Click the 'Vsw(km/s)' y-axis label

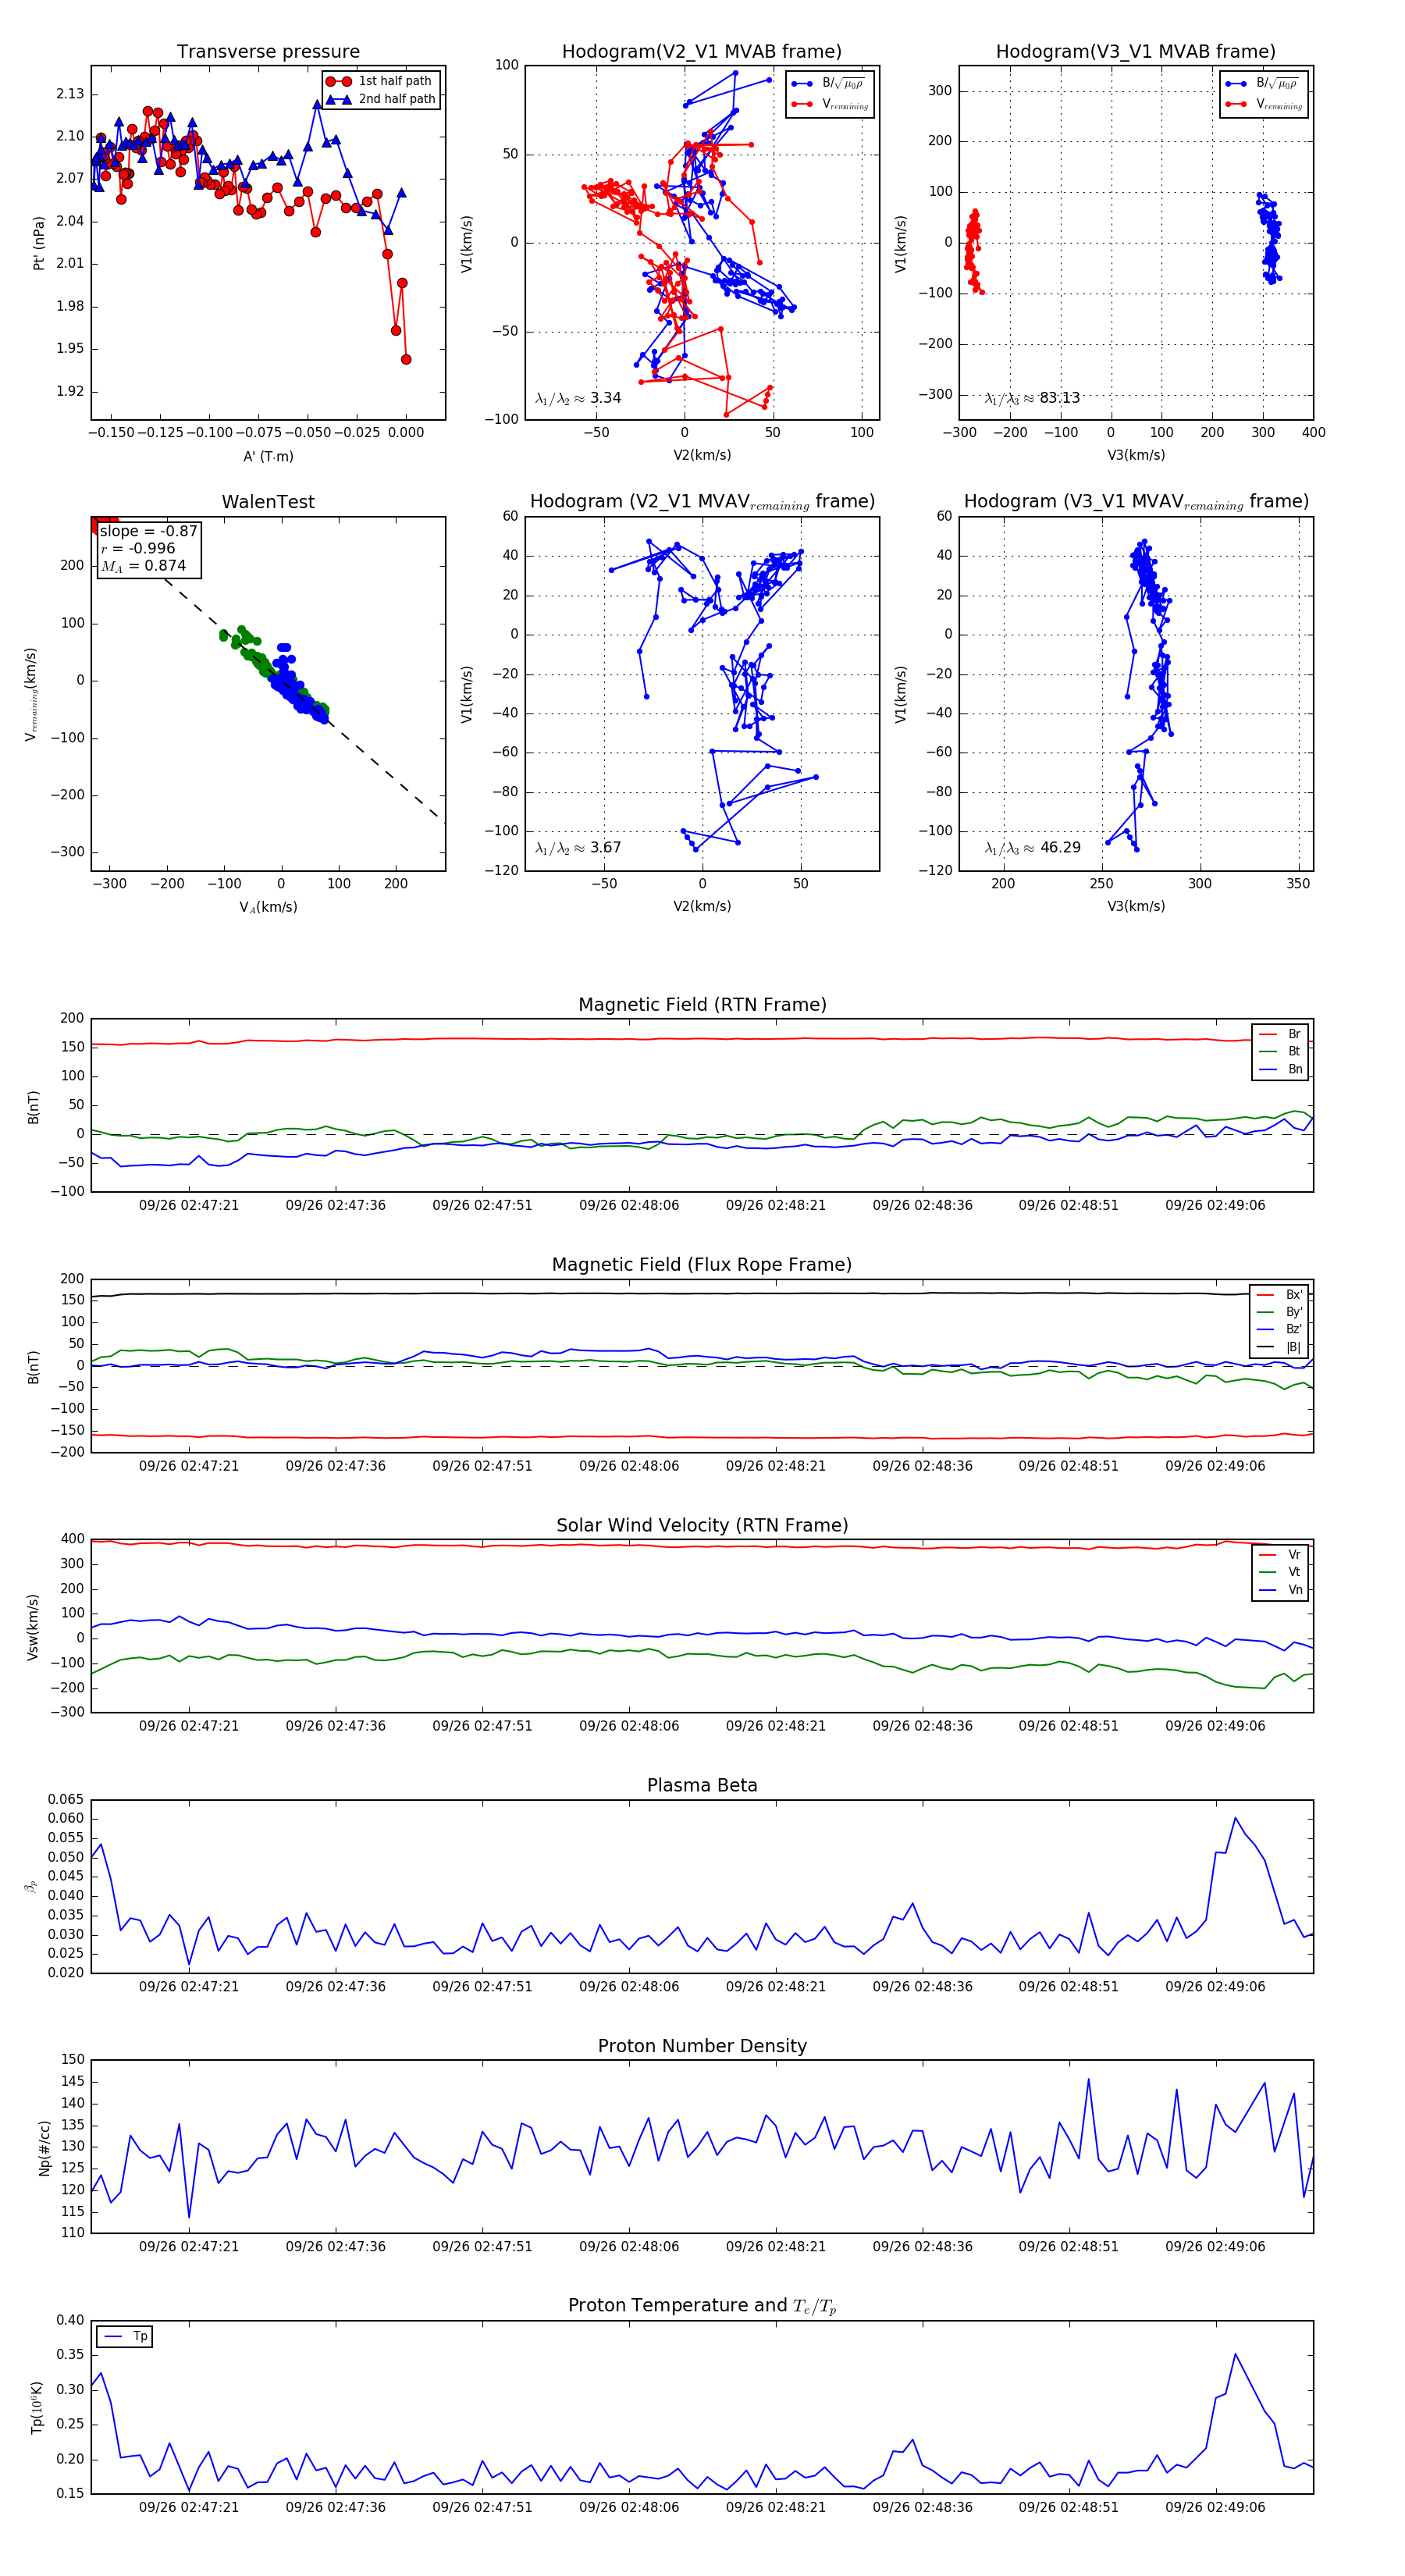33,1627
